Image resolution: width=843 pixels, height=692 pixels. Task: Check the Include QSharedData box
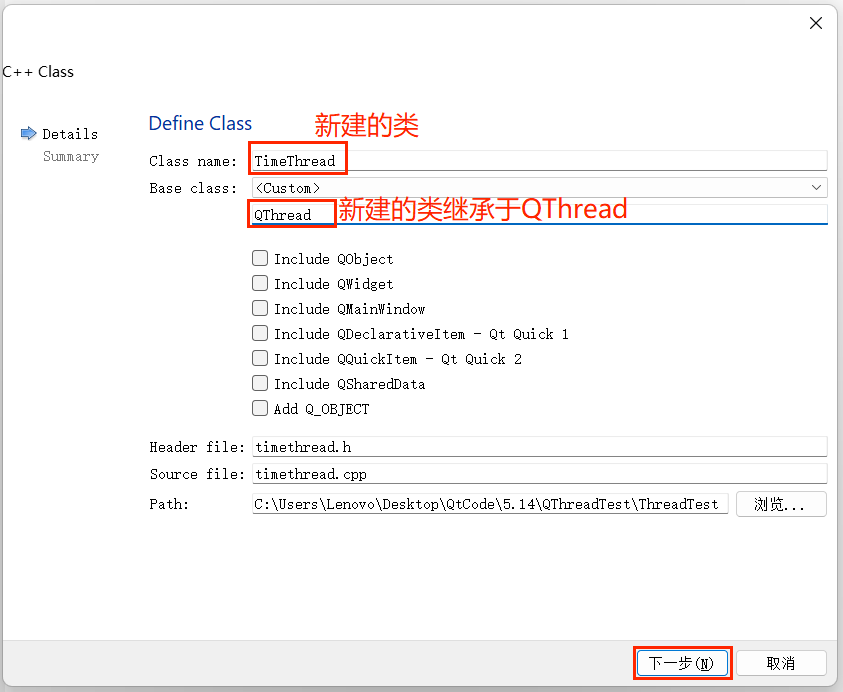point(260,383)
